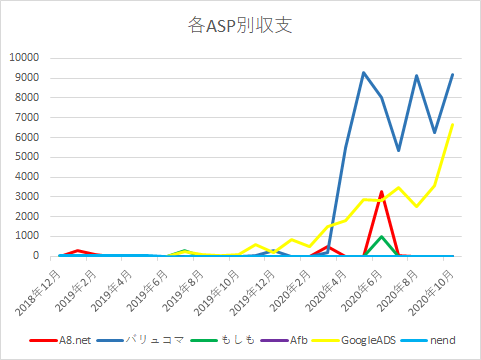This screenshot has height=360, width=481.
Task: Click the yellow GoogleADS legend line swatch
Action: [326, 341]
